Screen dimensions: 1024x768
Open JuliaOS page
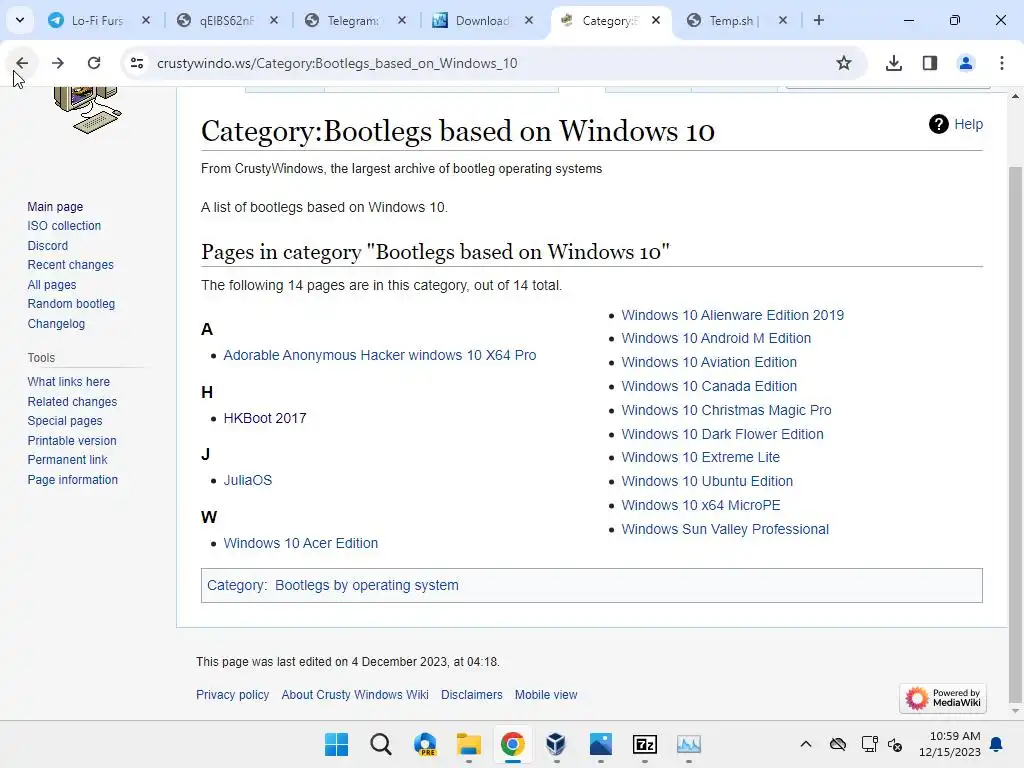click(x=248, y=480)
